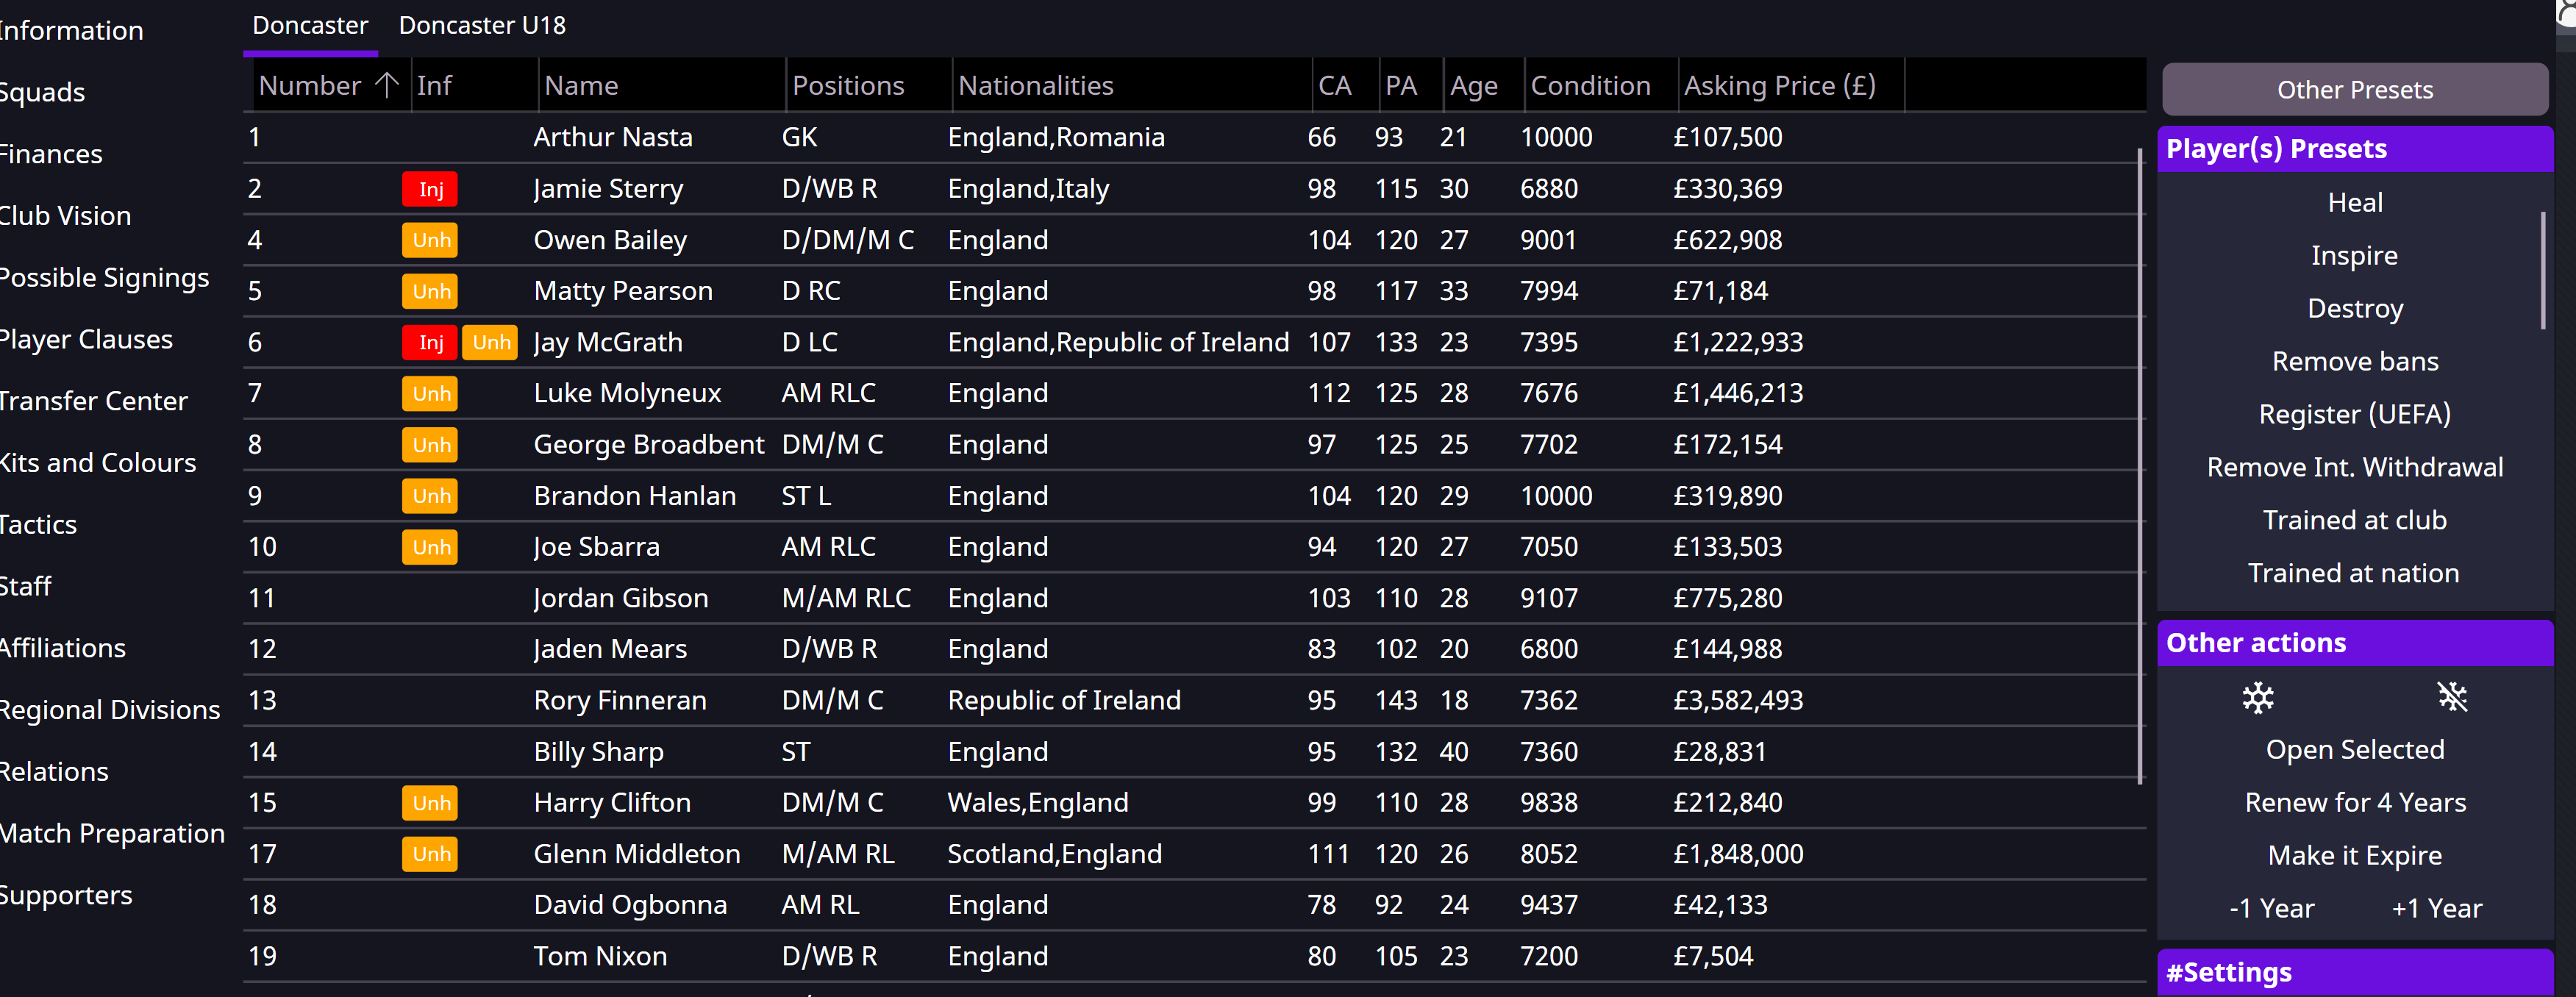Collapse the Player(s) Presets section

2354,149
